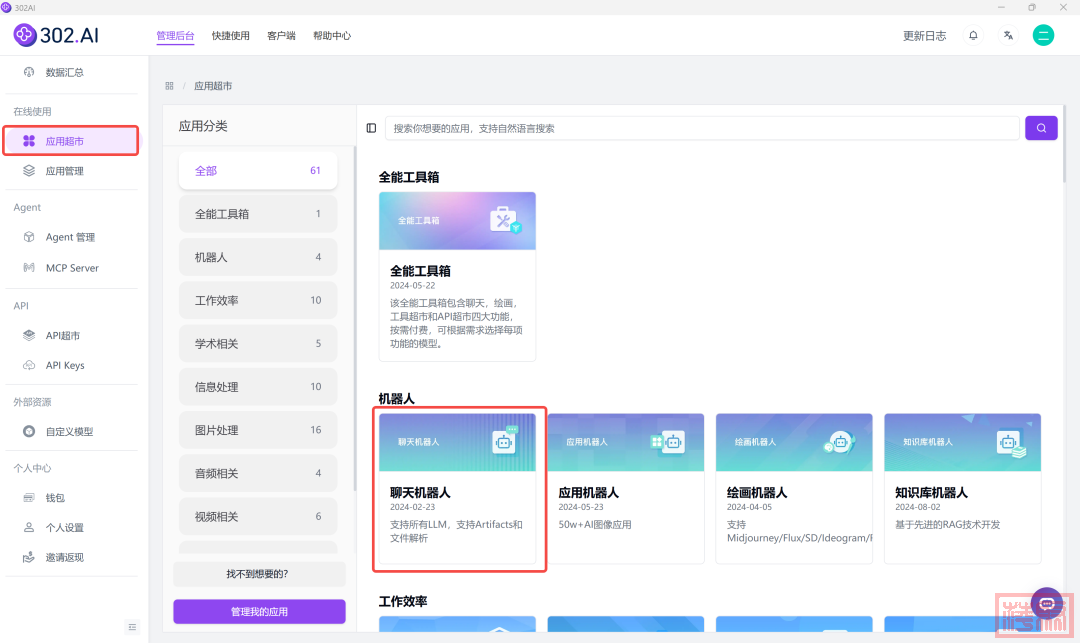
Task: Open the language translation icon
Action: coord(1008,35)
